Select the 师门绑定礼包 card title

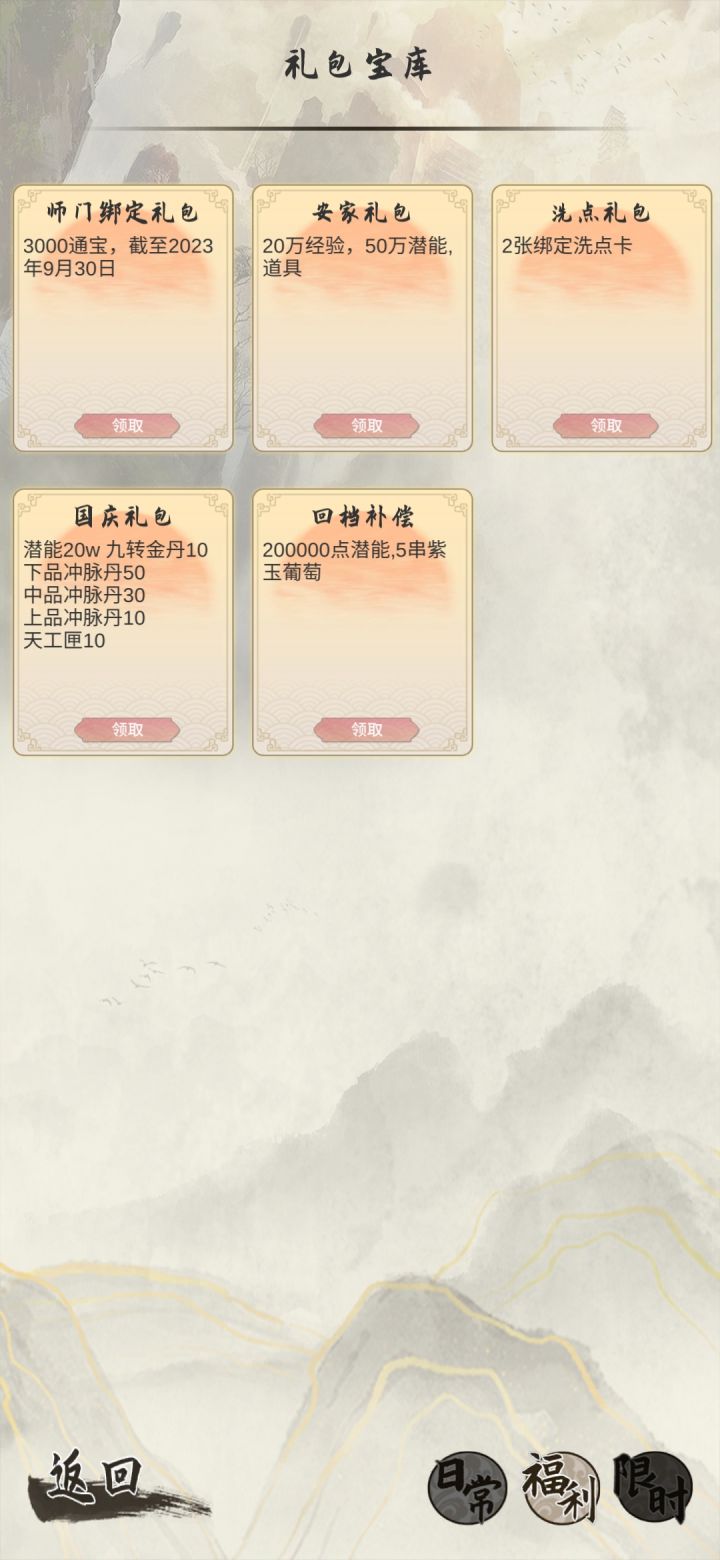tap(123, 213)
